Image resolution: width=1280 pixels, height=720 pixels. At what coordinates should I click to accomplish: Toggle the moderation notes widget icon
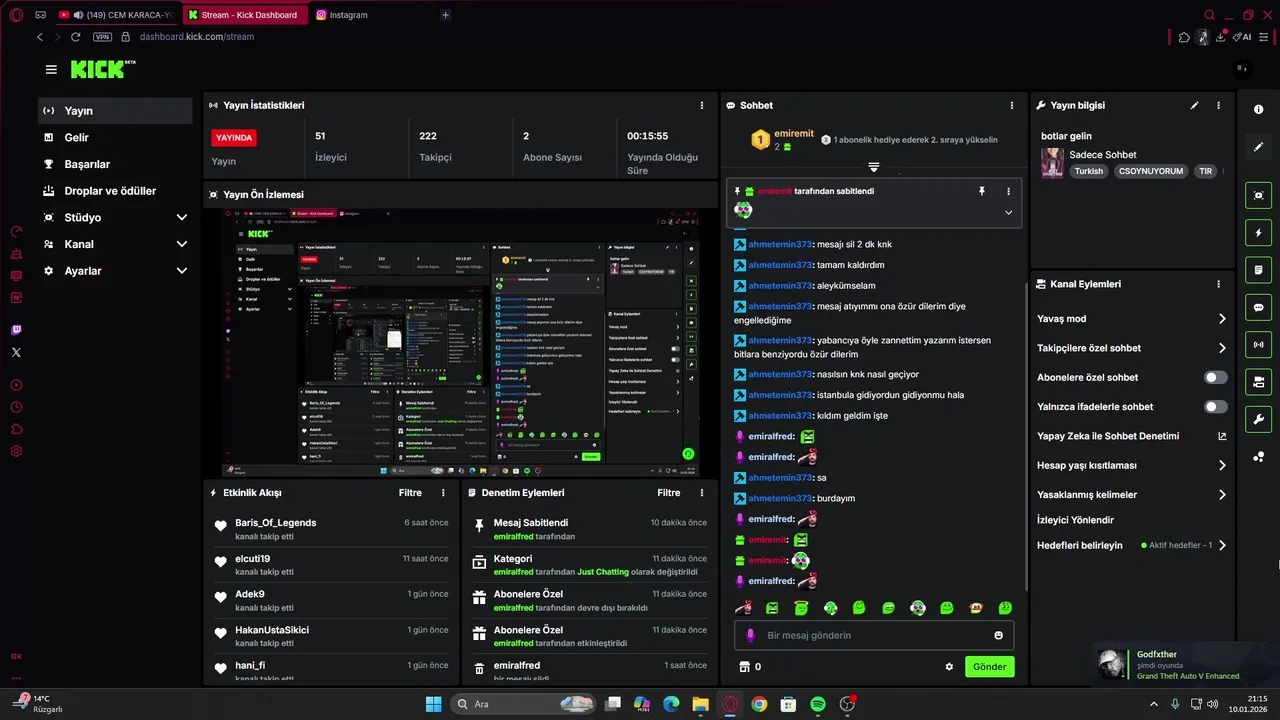[x=1258, y=270]
